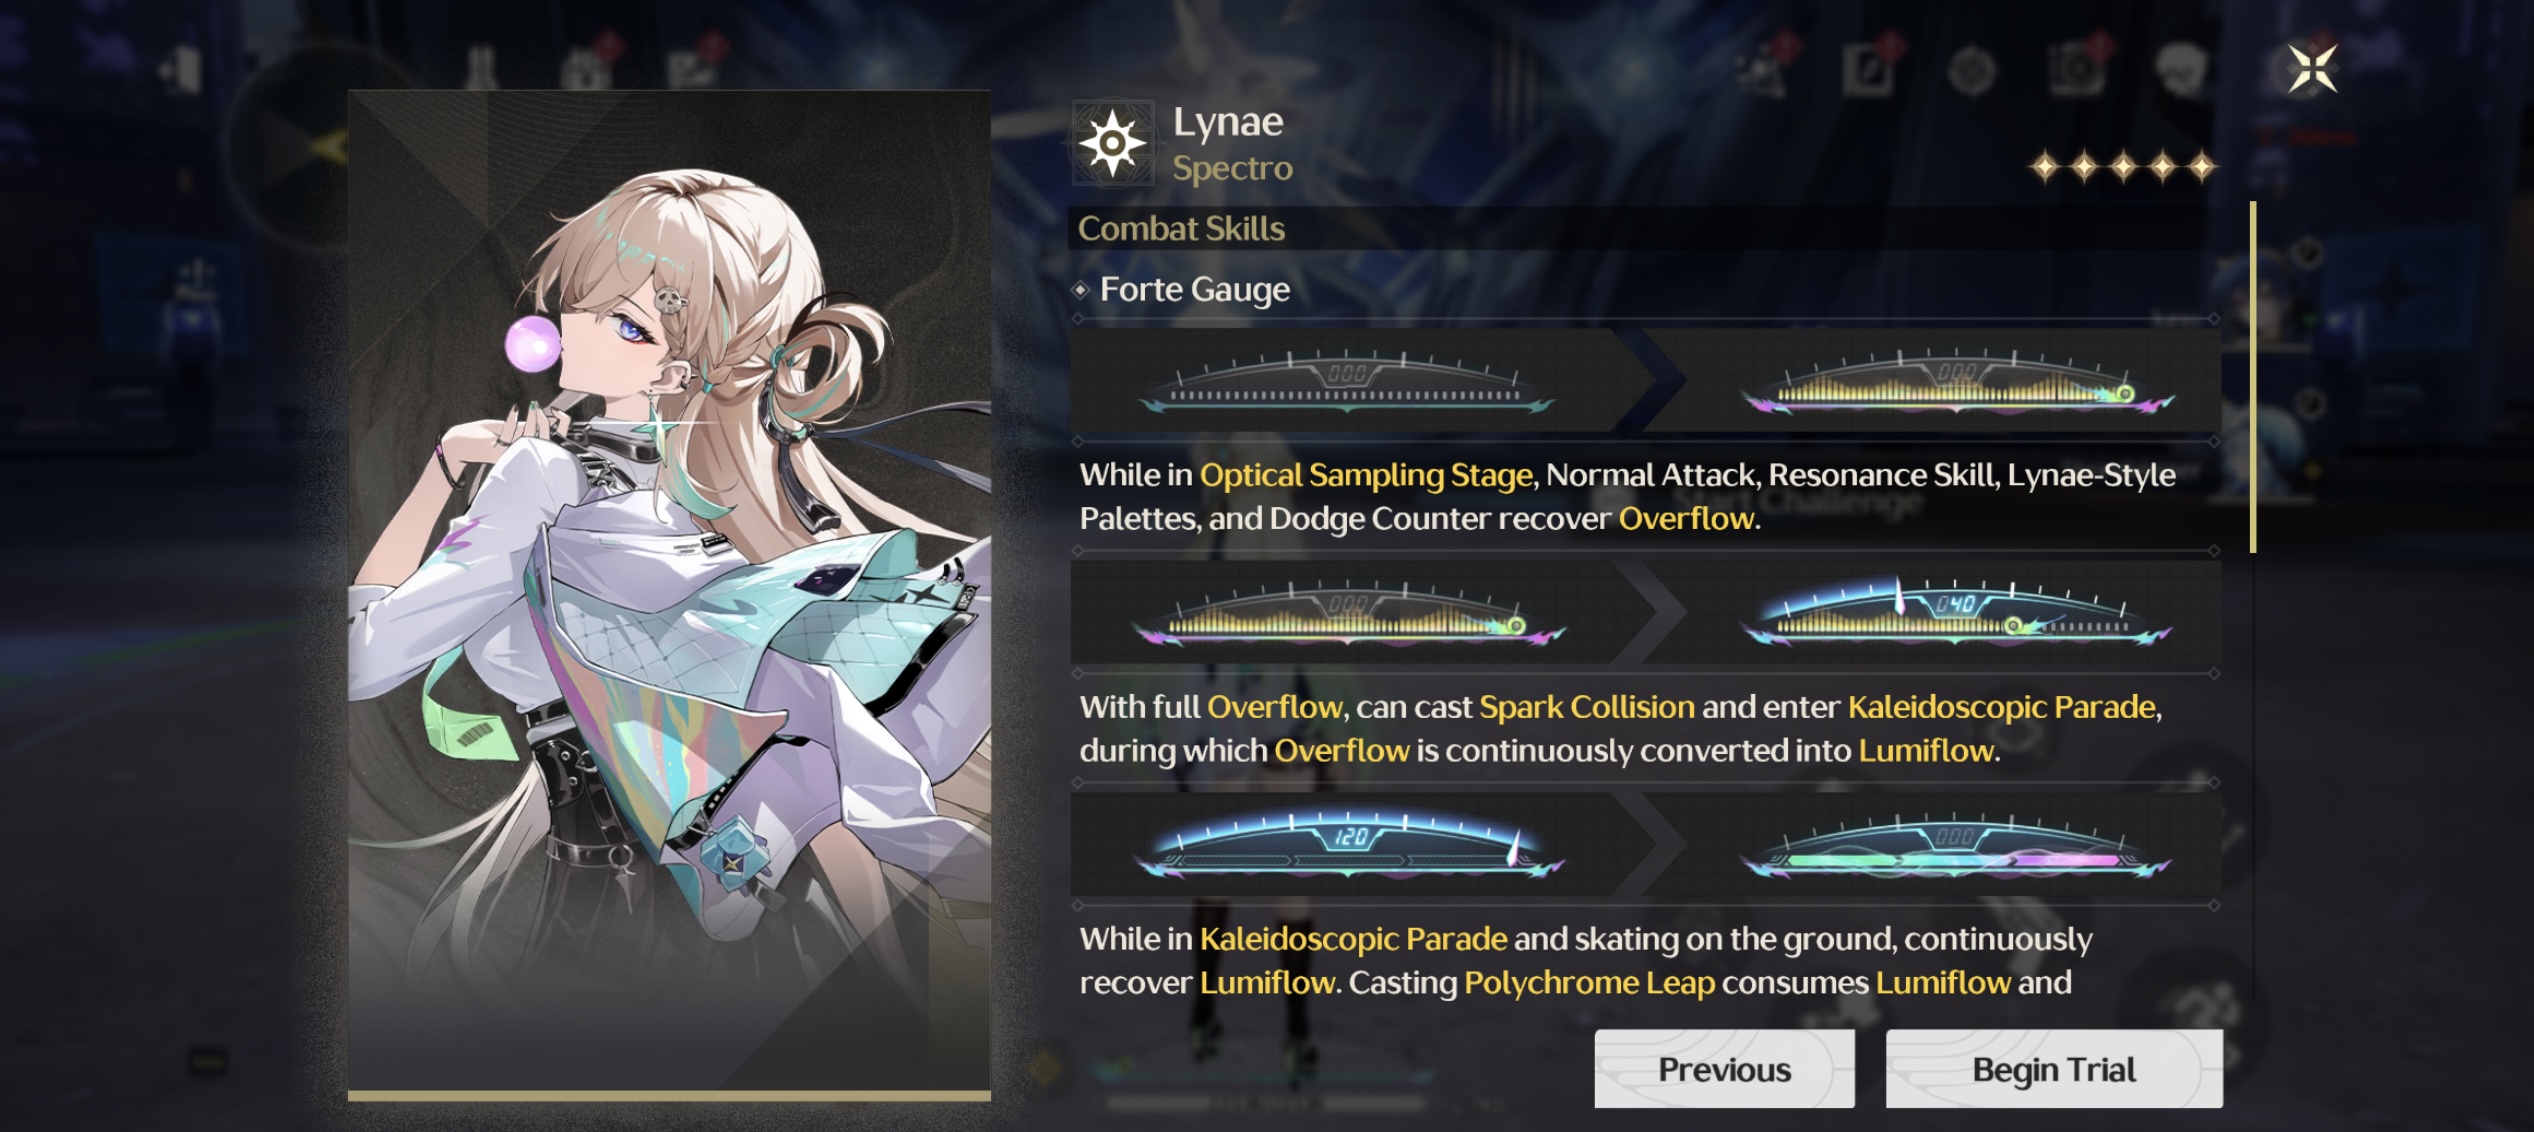Click the yellow Optical Sampling Stage text
The height and width of the screenshot is (1132, 2534).
coord(1366,475)
